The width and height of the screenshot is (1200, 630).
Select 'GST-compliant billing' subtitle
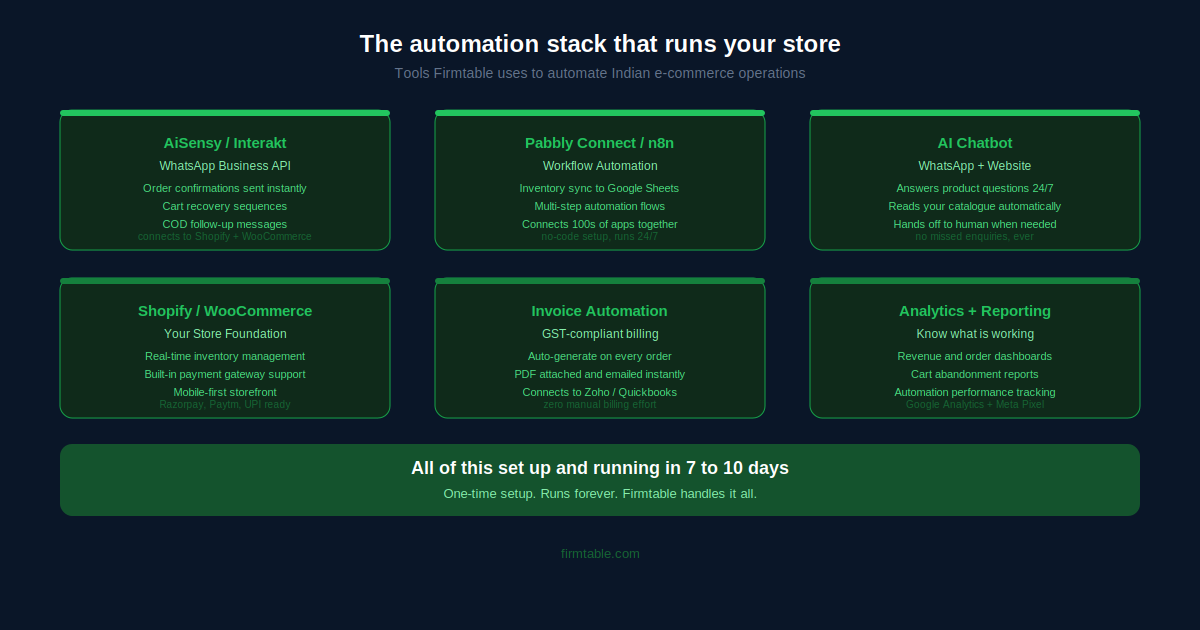(x=600, y=334)
